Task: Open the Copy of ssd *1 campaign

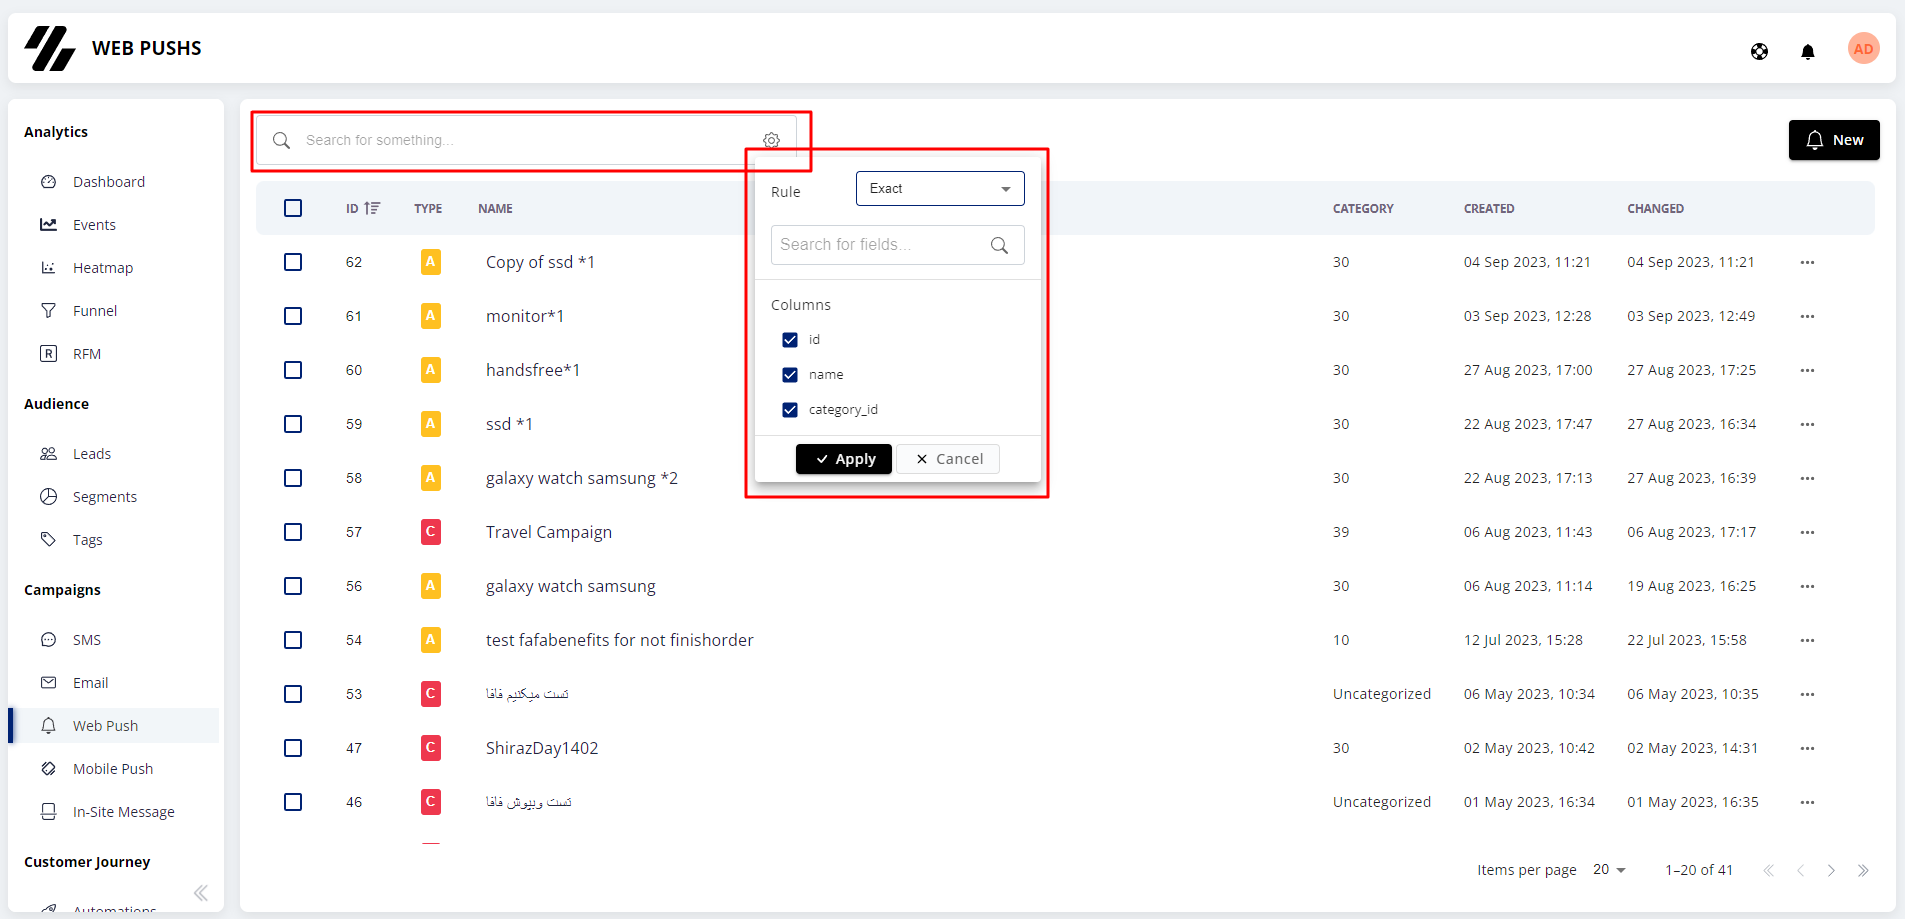Action: click(x=540, y=262)
